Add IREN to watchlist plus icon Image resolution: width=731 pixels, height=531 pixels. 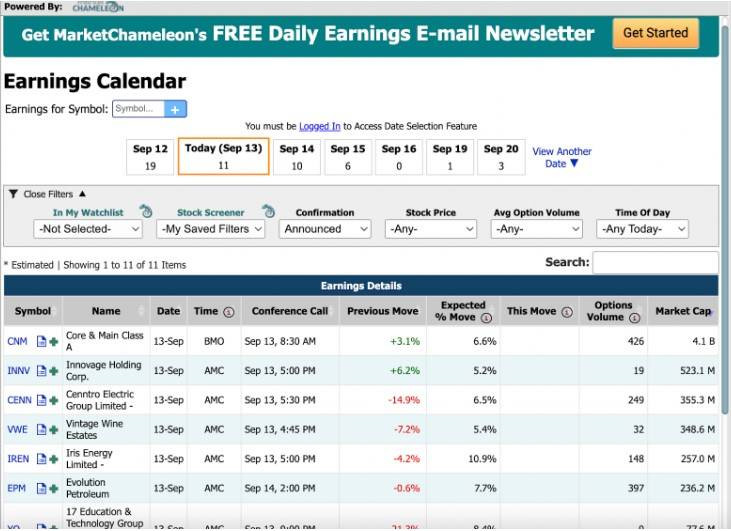pos(54,459)
